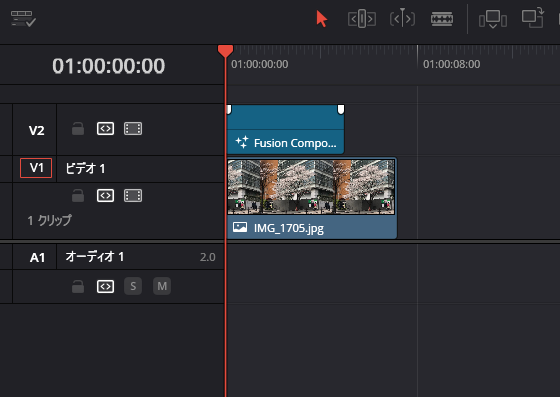Select the Fusion Composition clip on V2
Viewport: 560px width, 397px height.
(x=286, y=129)
